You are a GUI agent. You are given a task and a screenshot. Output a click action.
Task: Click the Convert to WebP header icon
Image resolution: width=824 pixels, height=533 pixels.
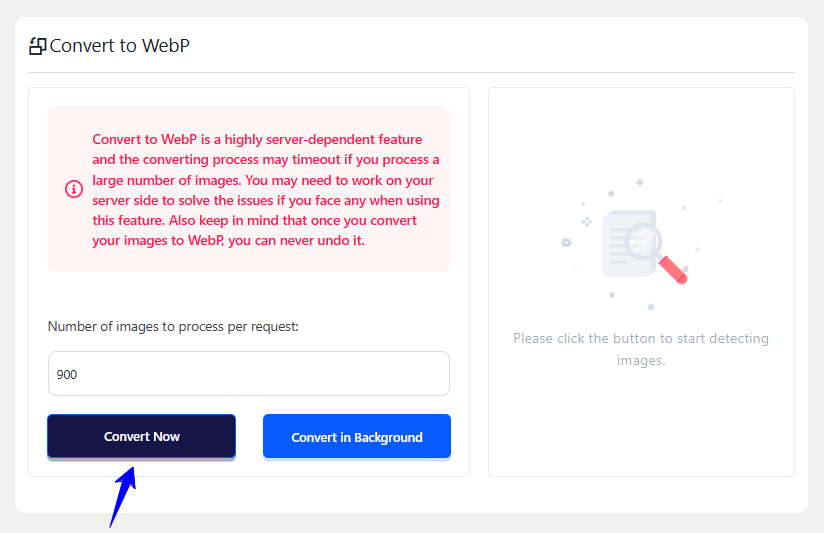point(38,45)
